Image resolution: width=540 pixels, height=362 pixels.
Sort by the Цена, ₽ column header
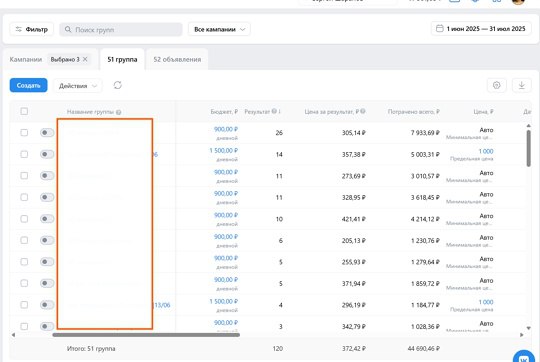(483, 112)
